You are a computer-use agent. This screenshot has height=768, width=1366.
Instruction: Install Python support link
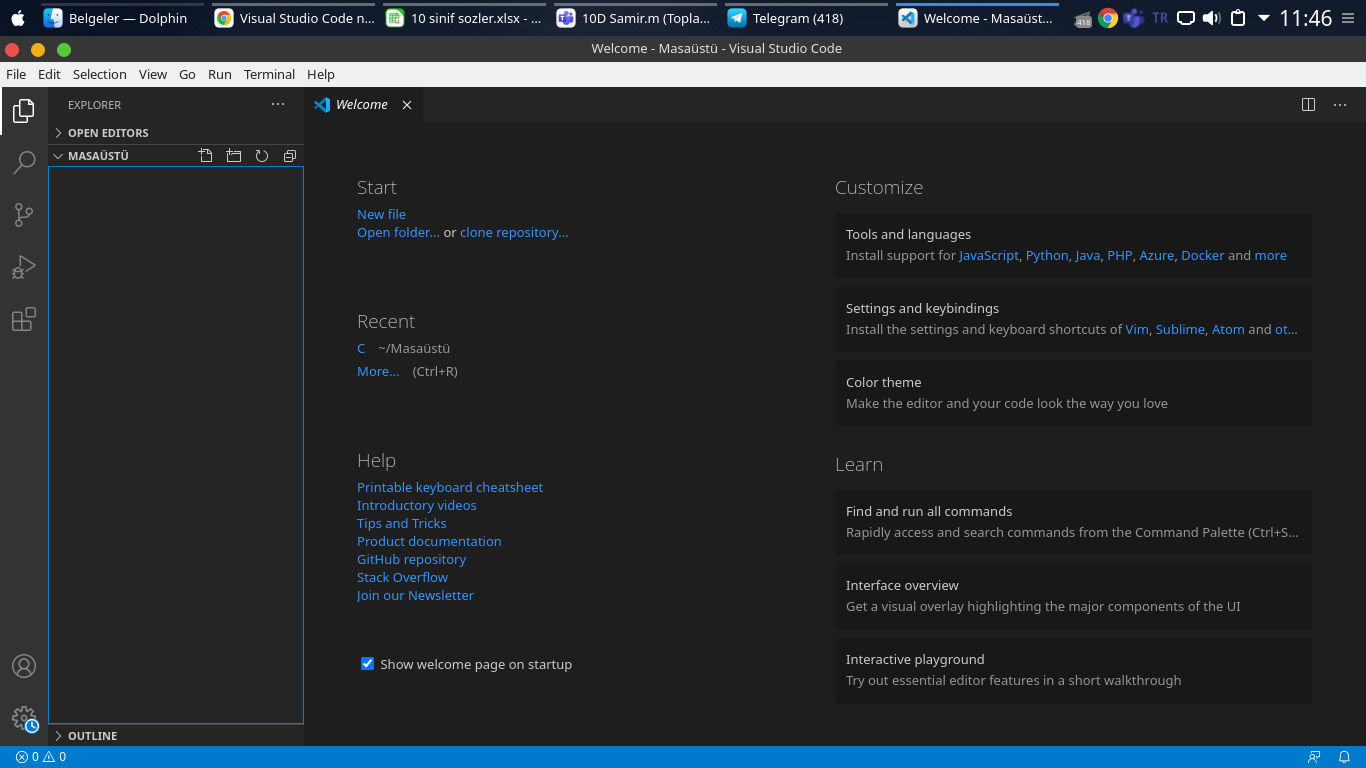pyautogui.click(x=1047, y=255)
